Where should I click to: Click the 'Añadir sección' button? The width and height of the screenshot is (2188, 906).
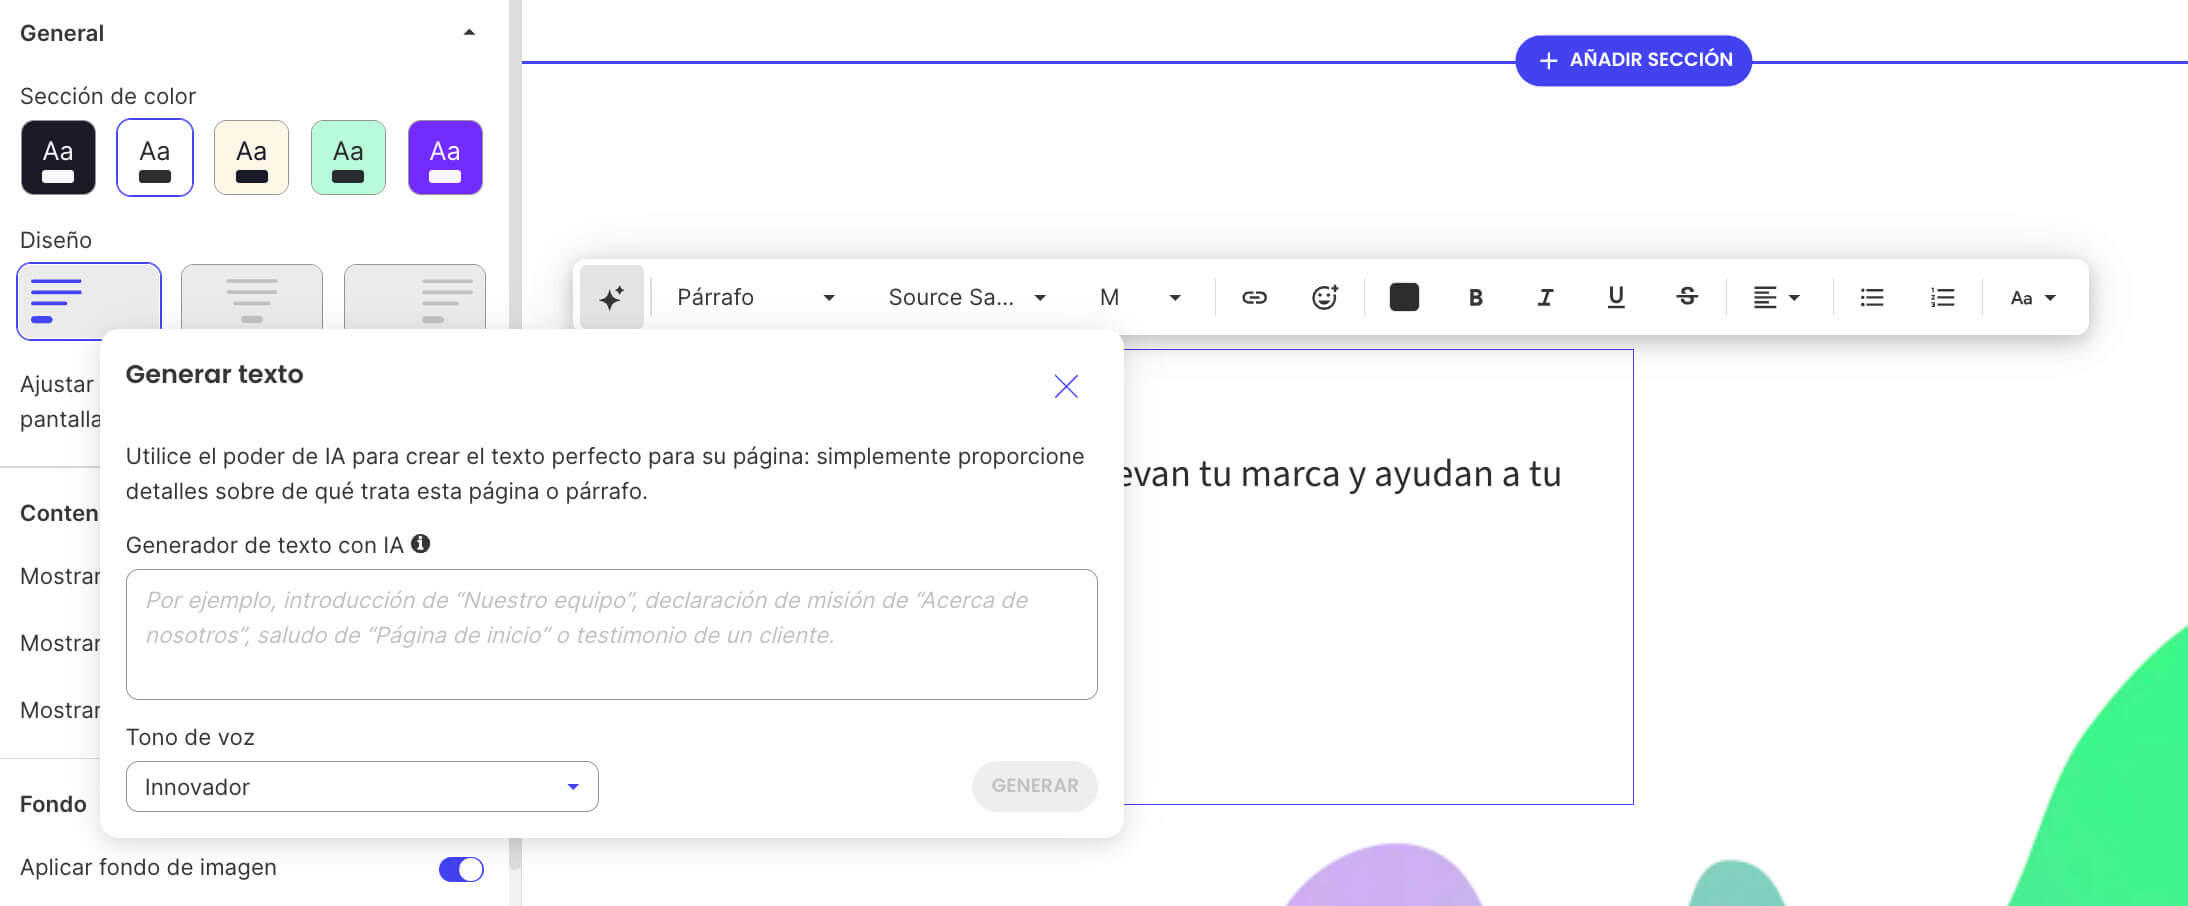point(1634,59)
